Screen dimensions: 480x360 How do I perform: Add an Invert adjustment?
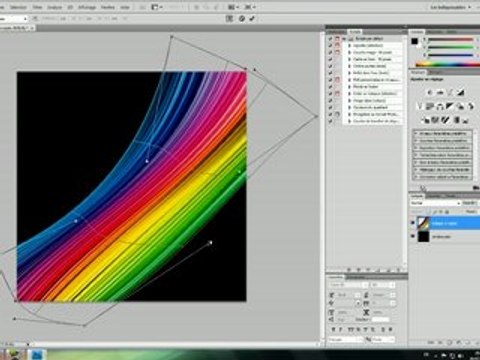(x=425, y=120)
